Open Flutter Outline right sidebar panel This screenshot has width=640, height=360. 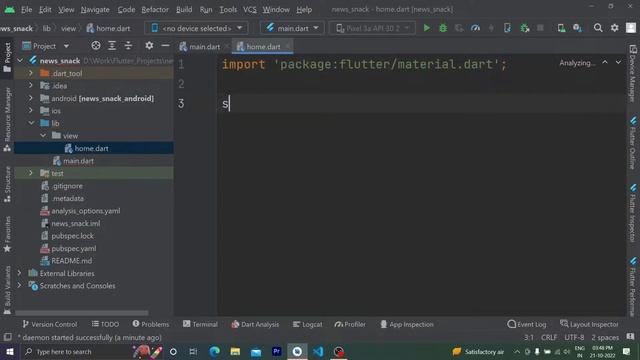click(633, 143)
